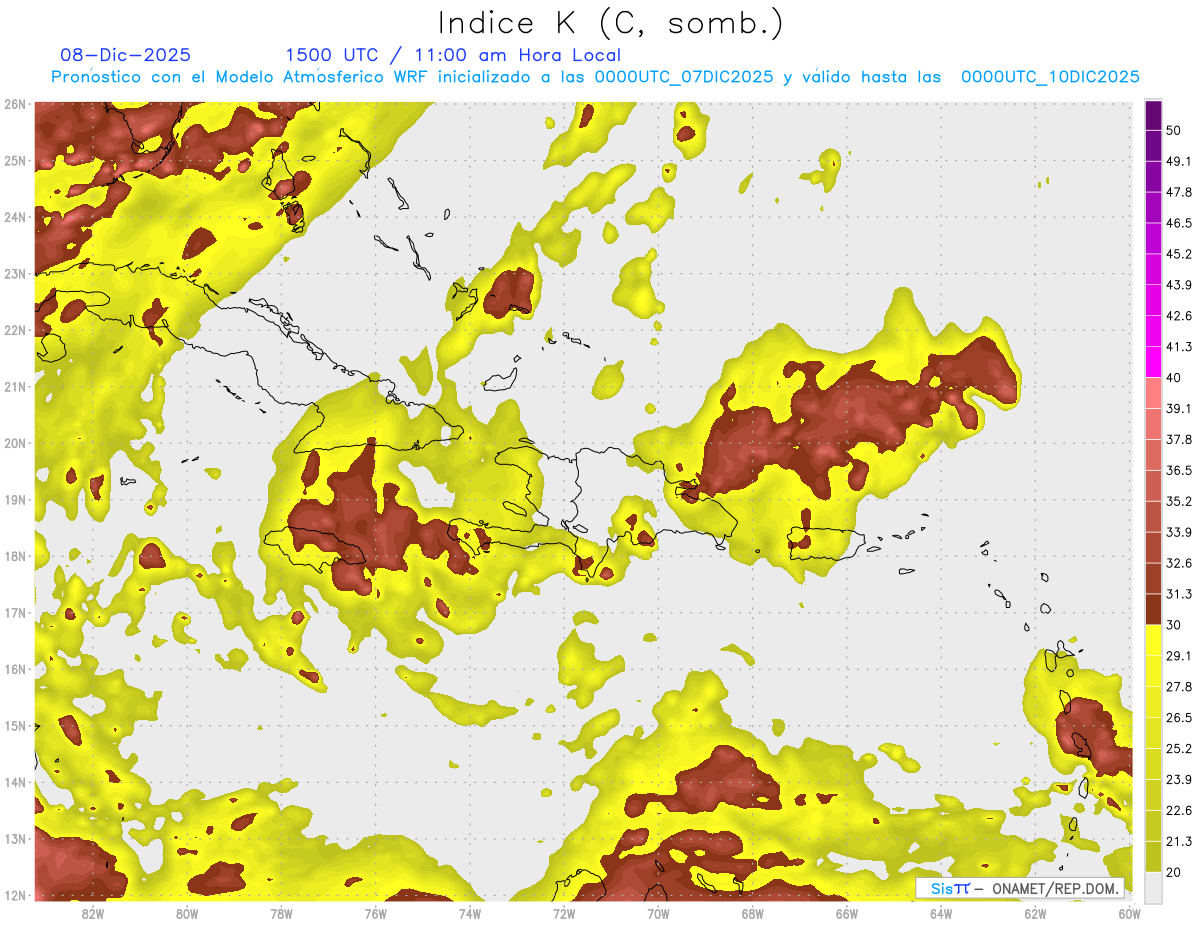
Task: Click the '0000UTC_07DIC2025' initialization timestamp
Action: [x=684, y=77]
